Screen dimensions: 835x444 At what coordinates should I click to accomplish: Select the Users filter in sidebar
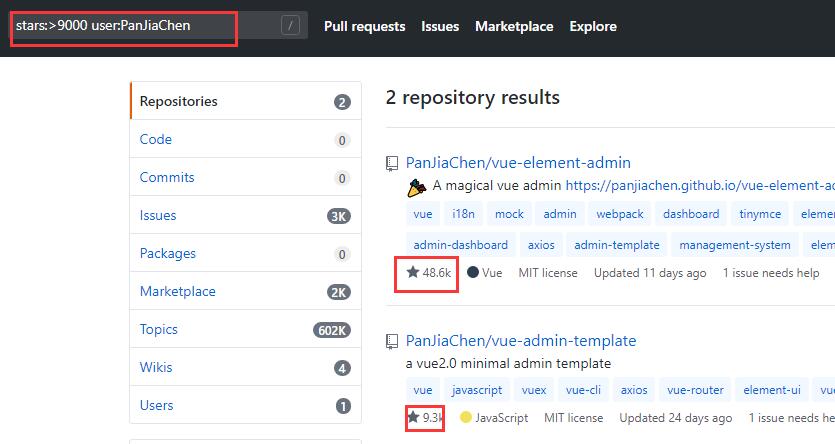(245, 405)
